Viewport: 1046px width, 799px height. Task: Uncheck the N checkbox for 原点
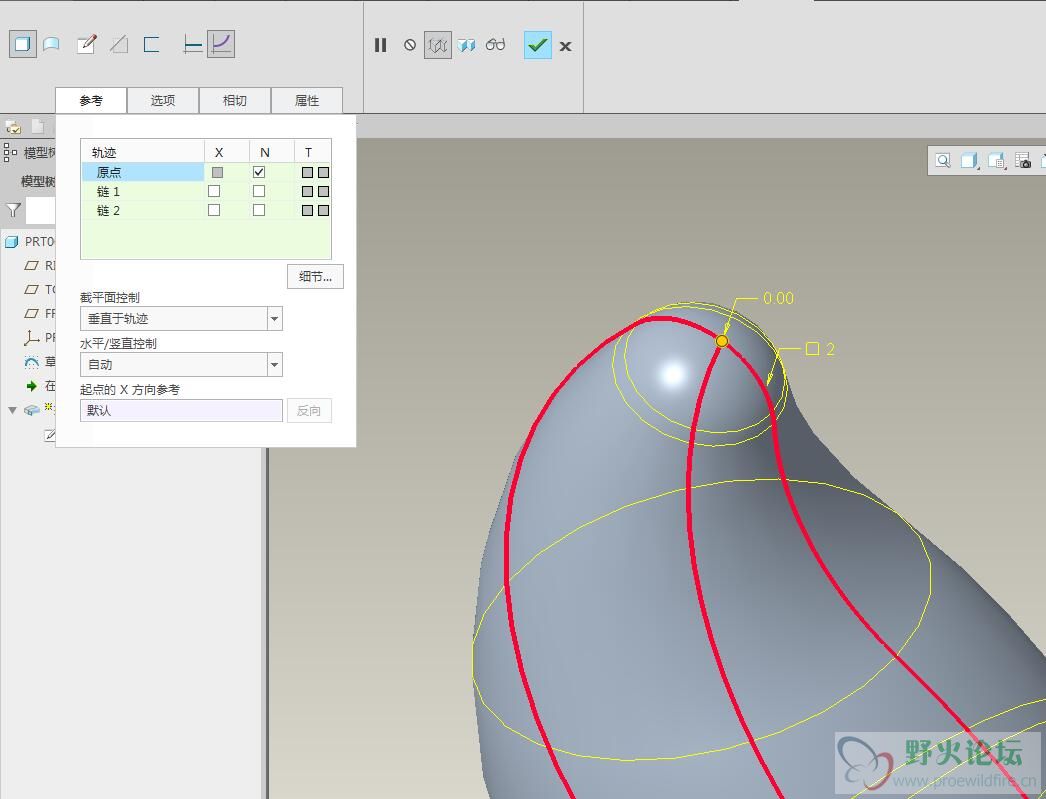(259, 172)
